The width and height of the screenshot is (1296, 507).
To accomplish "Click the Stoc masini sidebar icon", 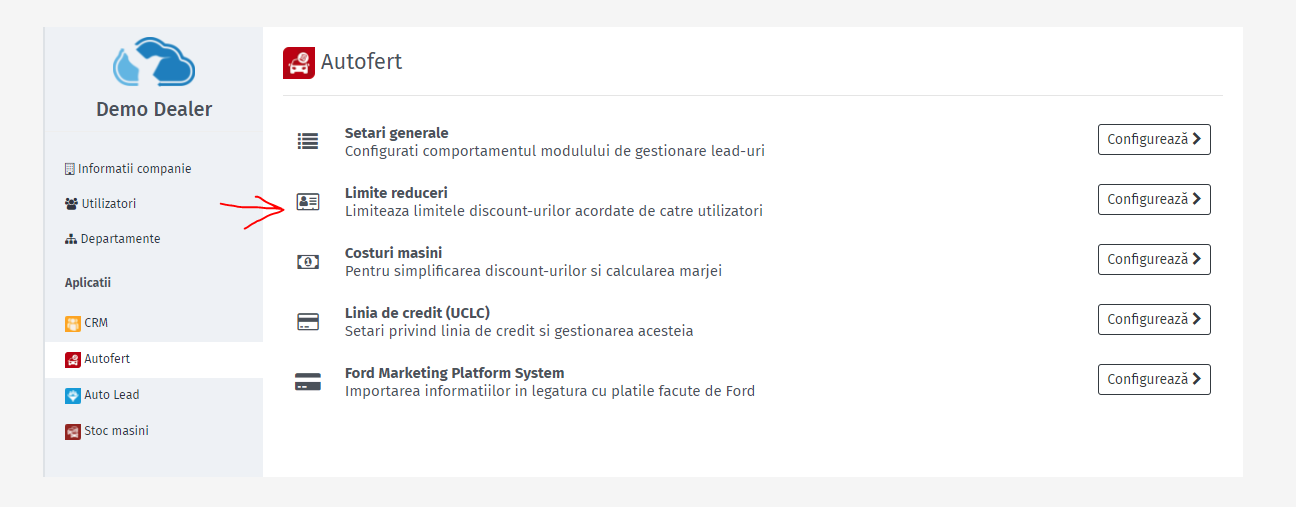I will coord(72,431).
